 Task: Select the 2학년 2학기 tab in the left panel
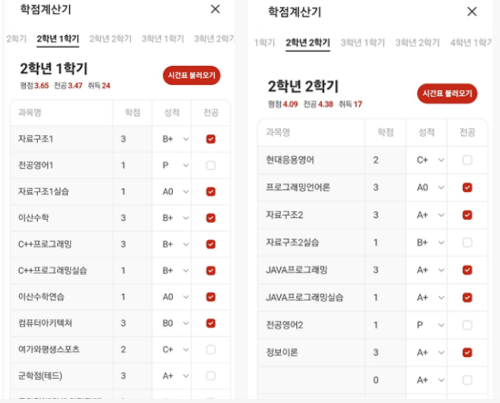pos(110,39)
